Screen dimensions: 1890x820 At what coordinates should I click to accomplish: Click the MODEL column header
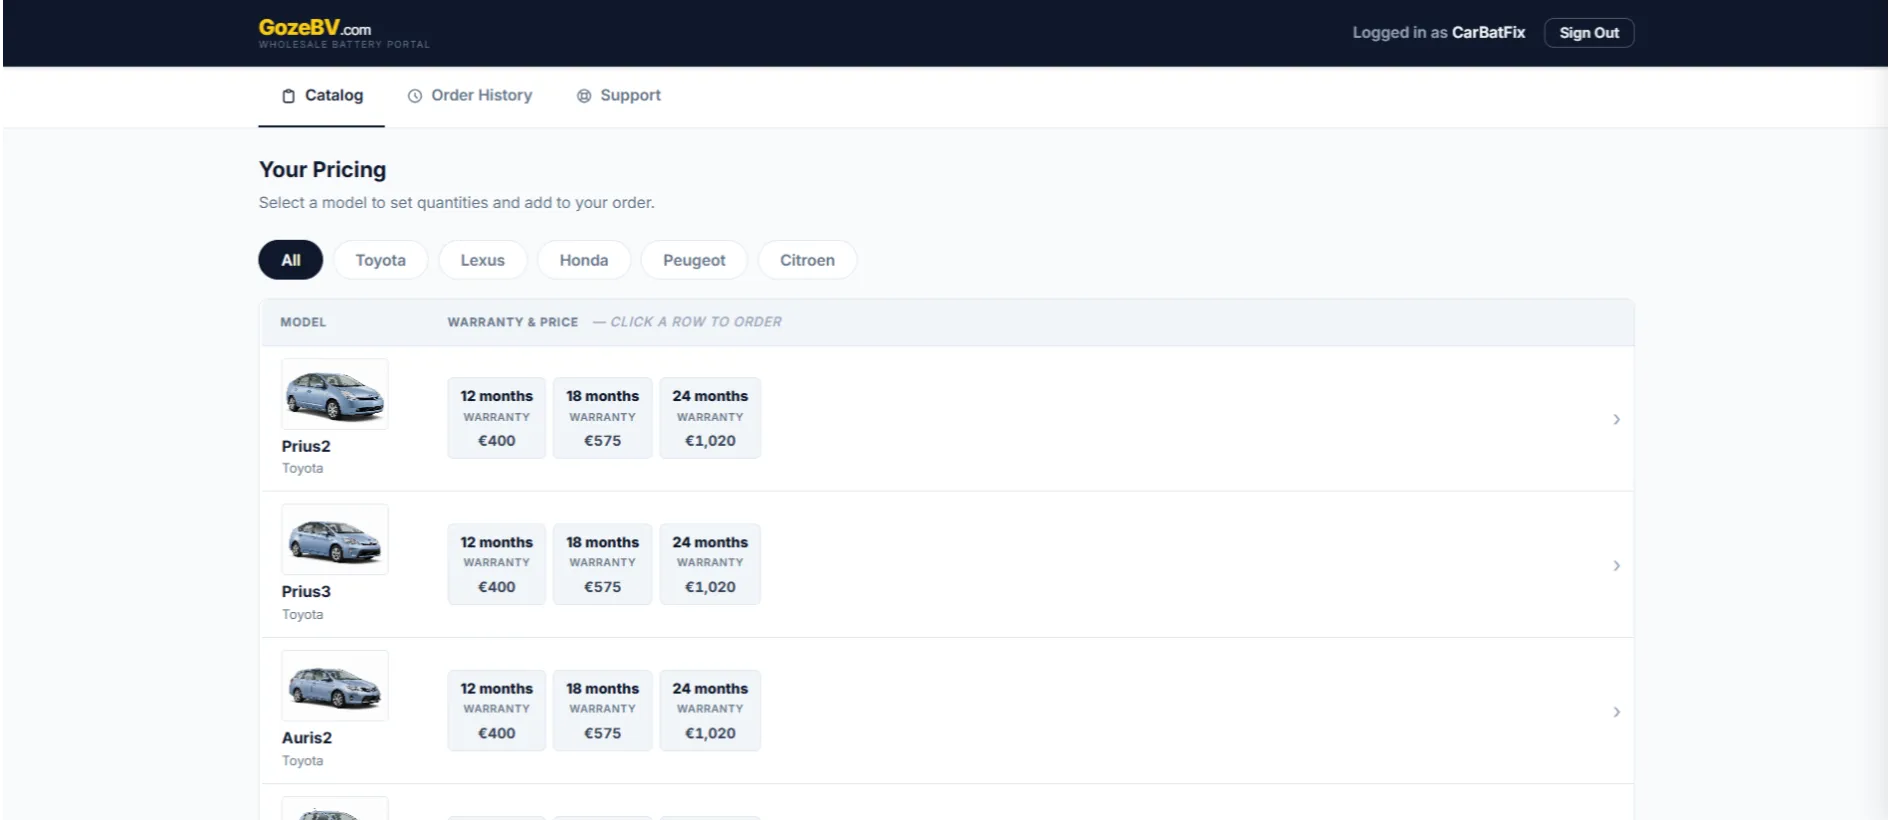[x=303, y=322]
